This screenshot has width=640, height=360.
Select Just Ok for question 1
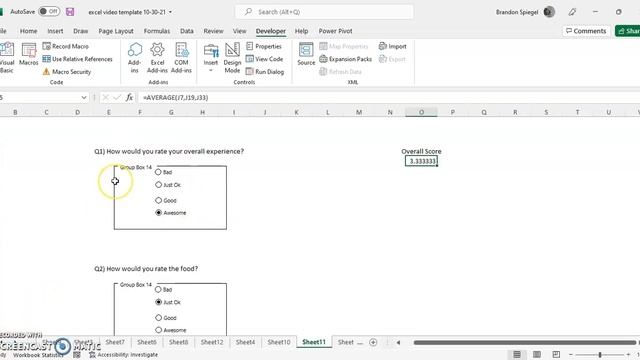coord(158,185)
